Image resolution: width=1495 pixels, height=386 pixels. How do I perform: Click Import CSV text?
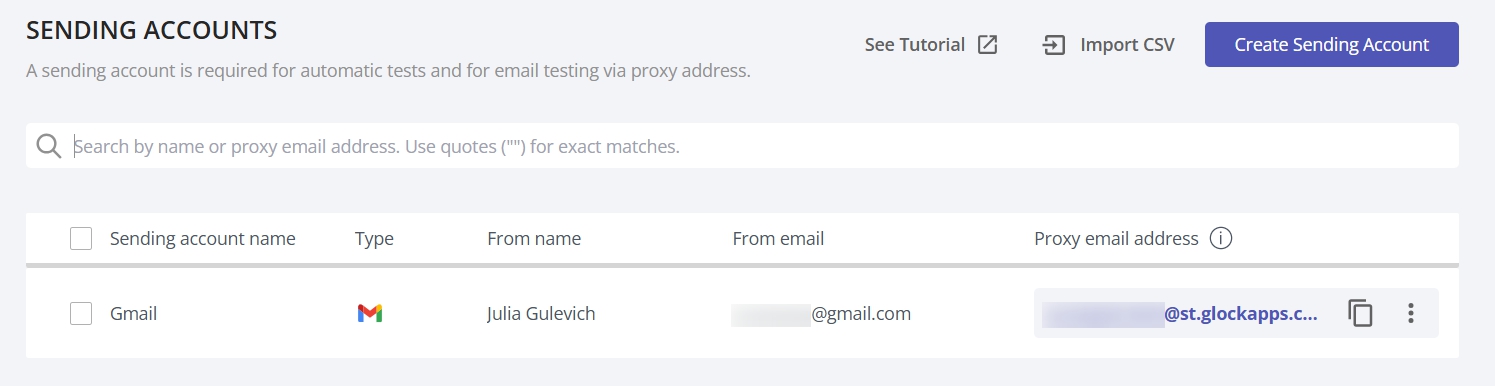(x=1127, y=45)
